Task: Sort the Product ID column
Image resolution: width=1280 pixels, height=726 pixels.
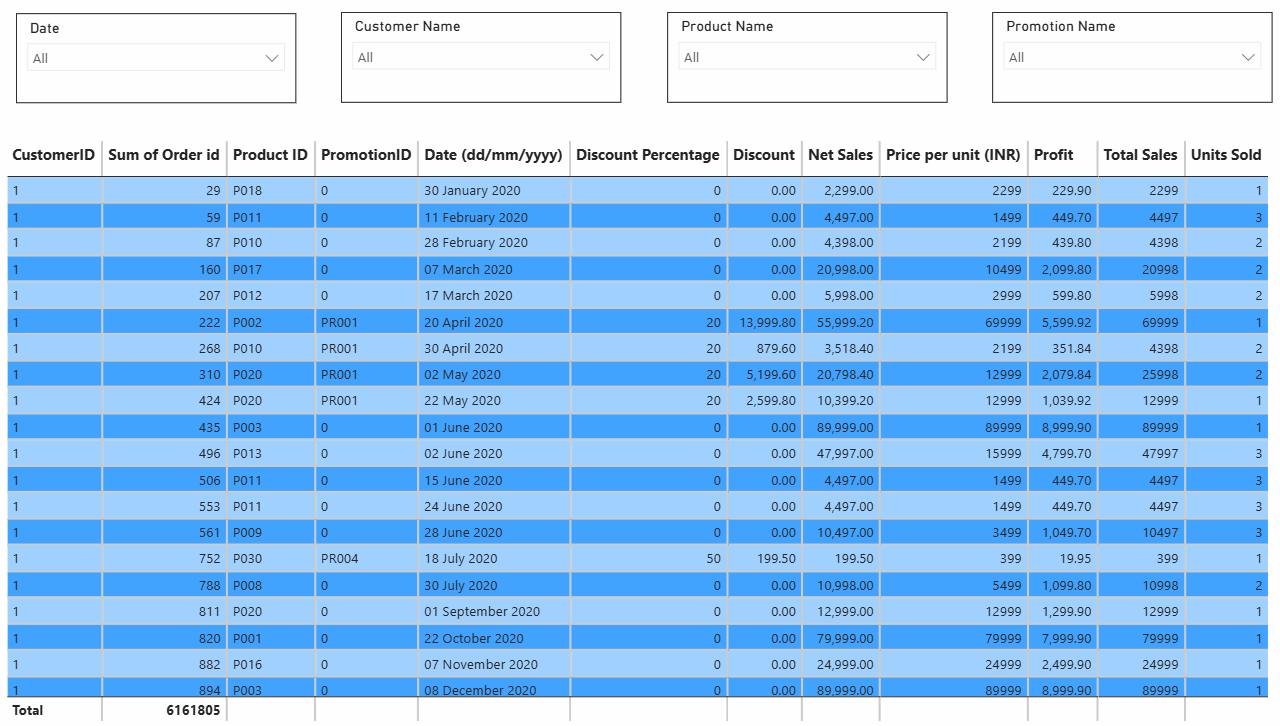Action: click(x=270, y=155)
